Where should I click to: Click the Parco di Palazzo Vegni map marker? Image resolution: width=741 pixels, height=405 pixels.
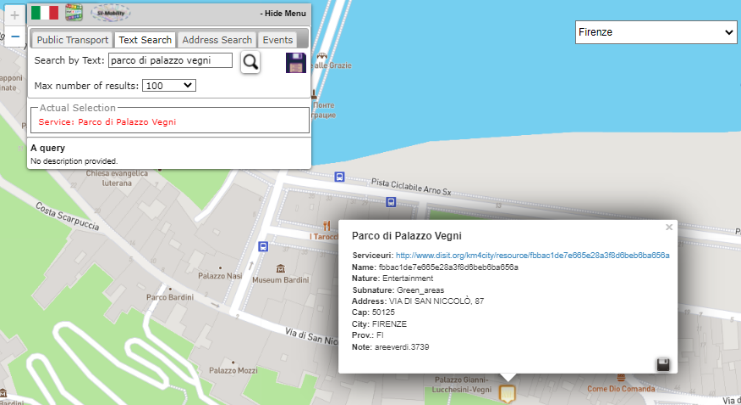pos(507,394)
